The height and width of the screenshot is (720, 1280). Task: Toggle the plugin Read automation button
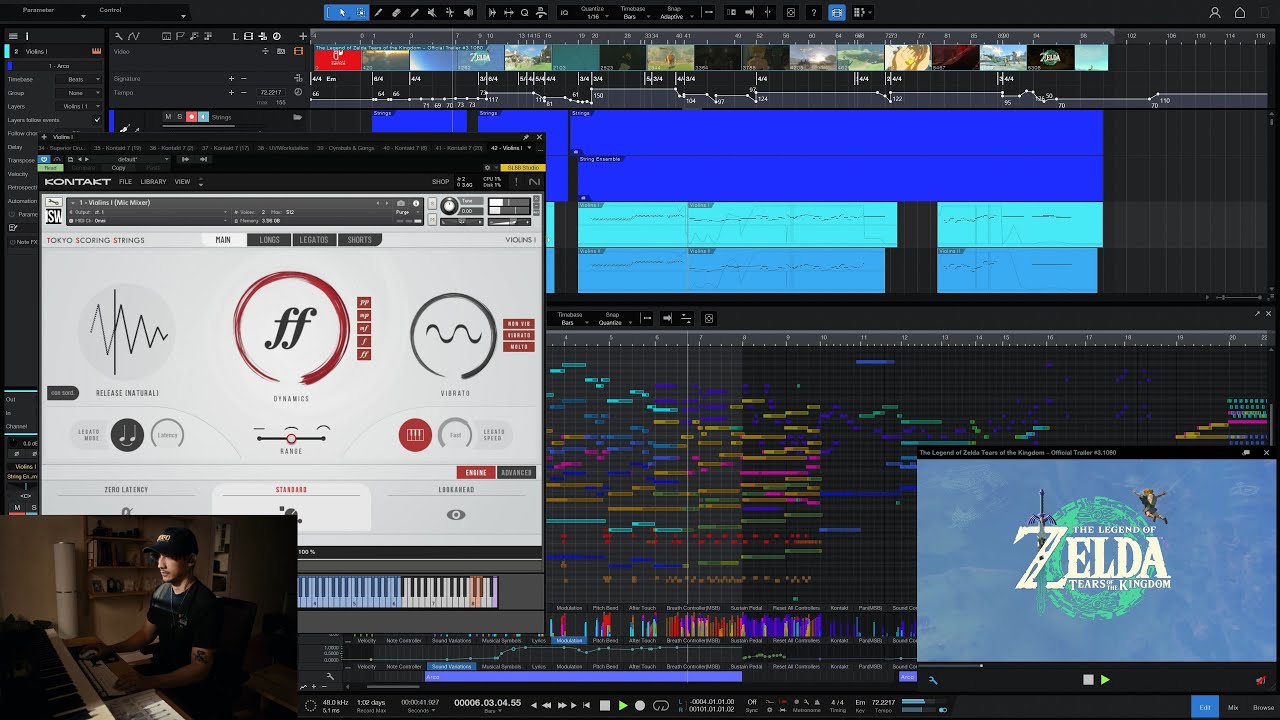point(51,168)
